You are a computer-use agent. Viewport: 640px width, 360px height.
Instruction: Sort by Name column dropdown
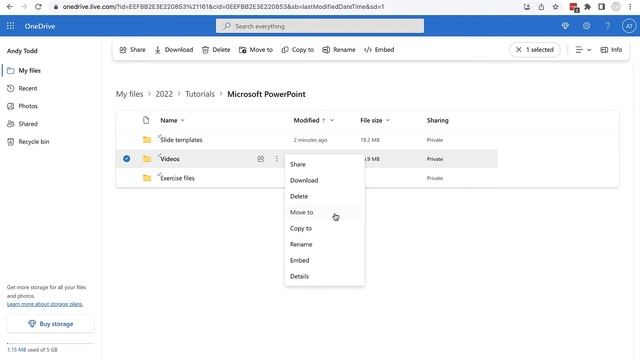click(x=172, y=120)
